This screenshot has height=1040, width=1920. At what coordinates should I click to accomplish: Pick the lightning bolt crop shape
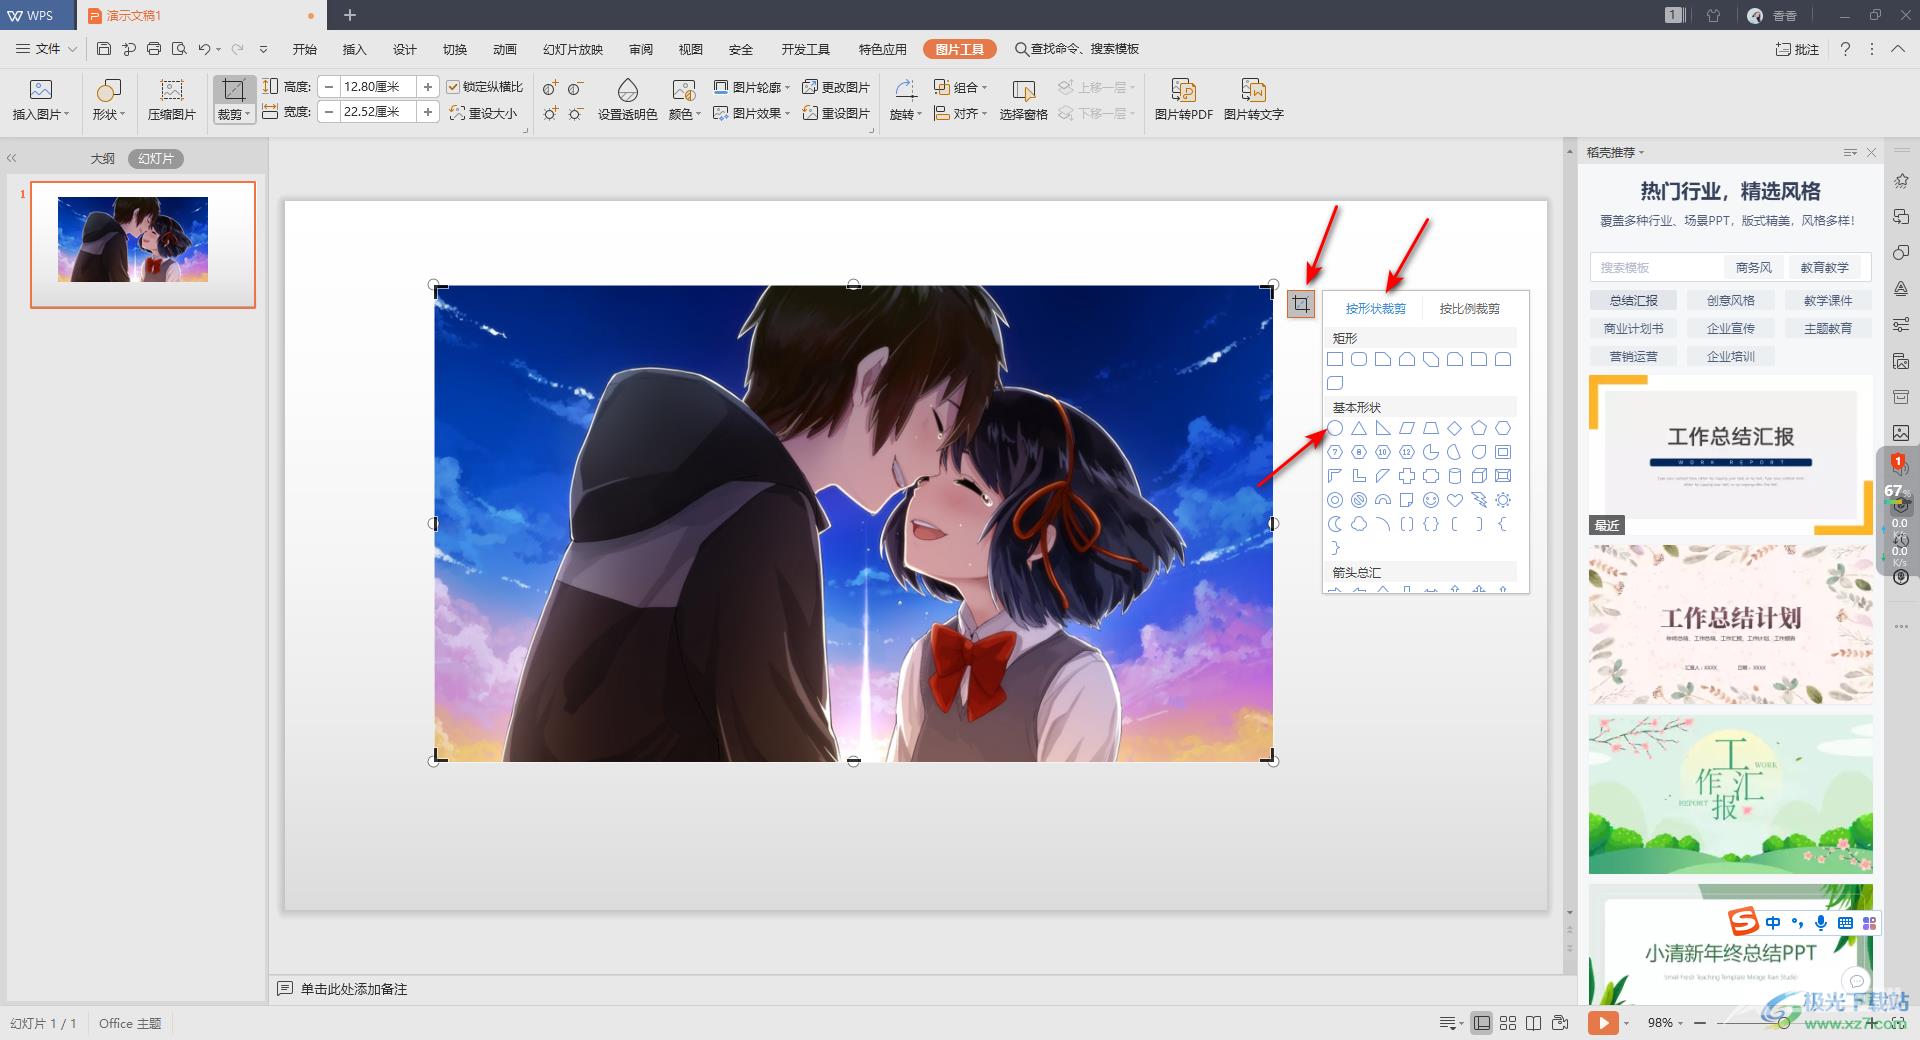1479,500
